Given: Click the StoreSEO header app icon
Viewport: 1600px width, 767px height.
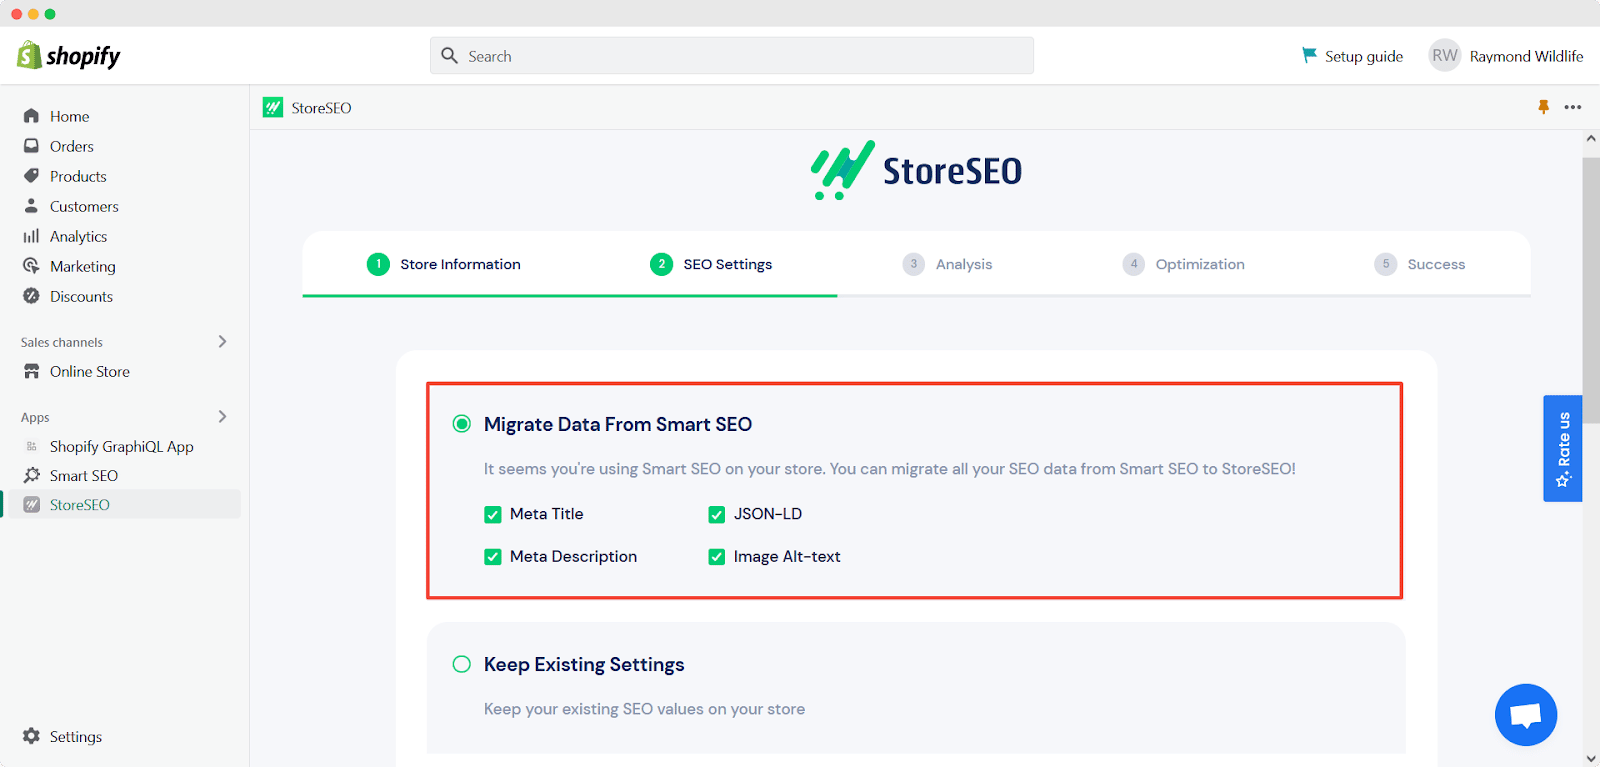Looking at the screenshot, I should 273,107.
